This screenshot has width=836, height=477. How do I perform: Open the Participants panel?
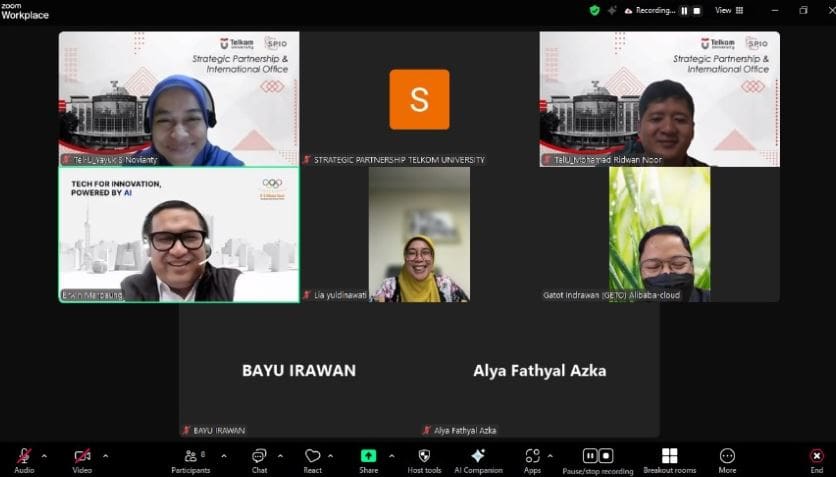(190, 457)
